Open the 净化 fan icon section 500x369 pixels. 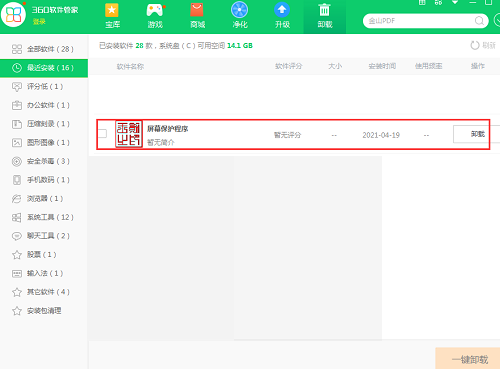point(240,16)
